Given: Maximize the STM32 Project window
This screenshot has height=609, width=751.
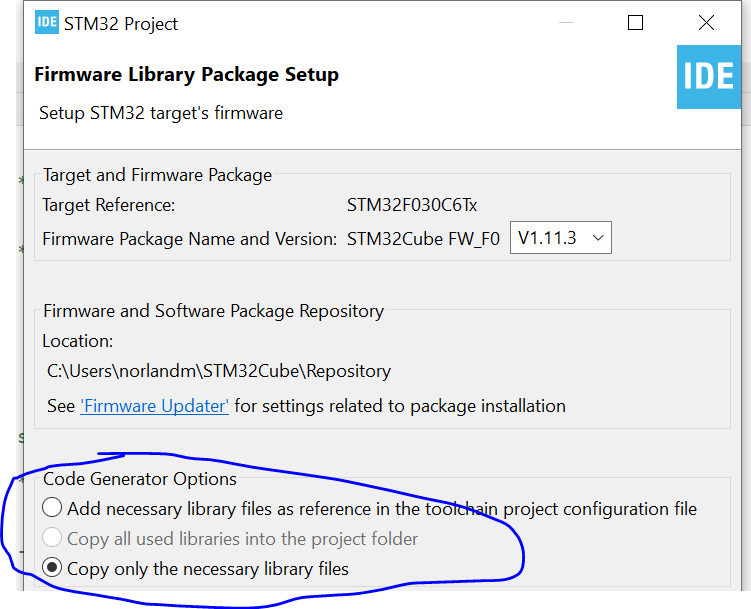Looking at the screenshot, I should 635,23.
